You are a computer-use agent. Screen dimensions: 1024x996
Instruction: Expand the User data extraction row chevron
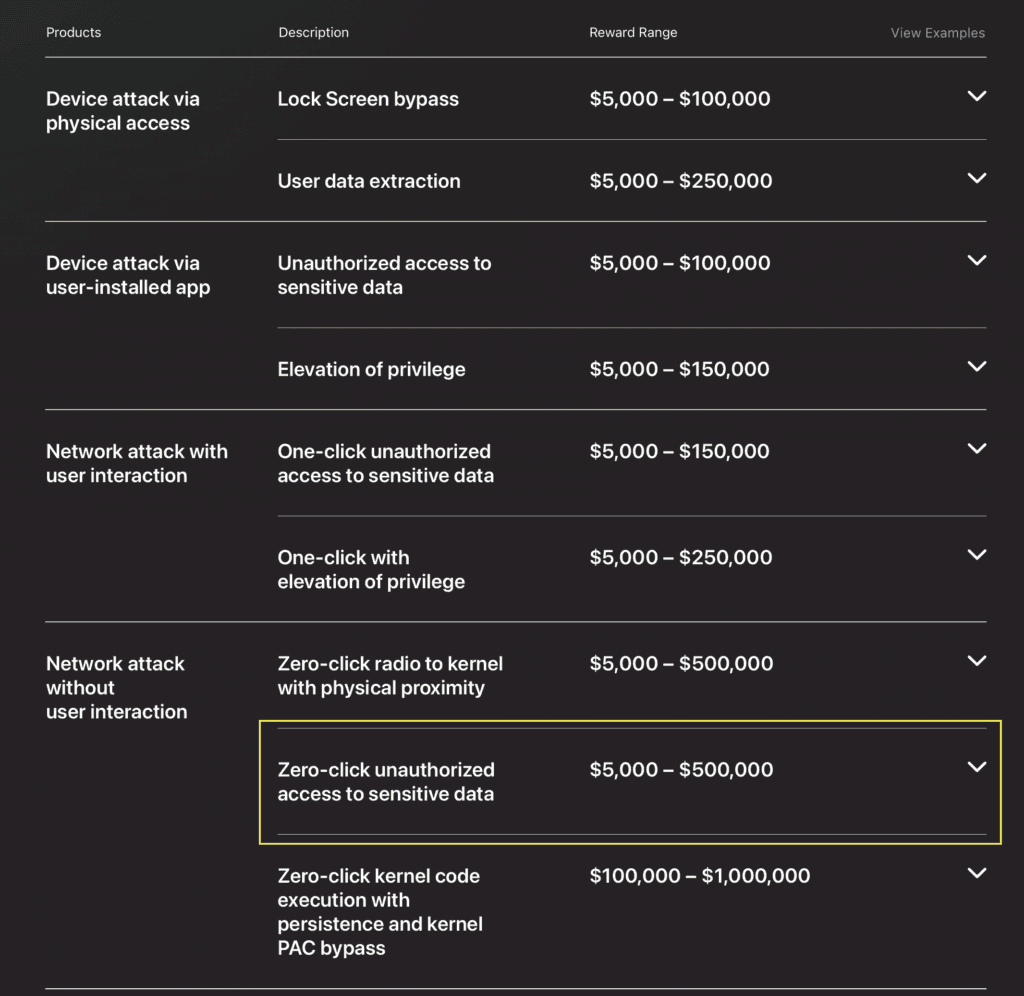click(x=977, y=179)
